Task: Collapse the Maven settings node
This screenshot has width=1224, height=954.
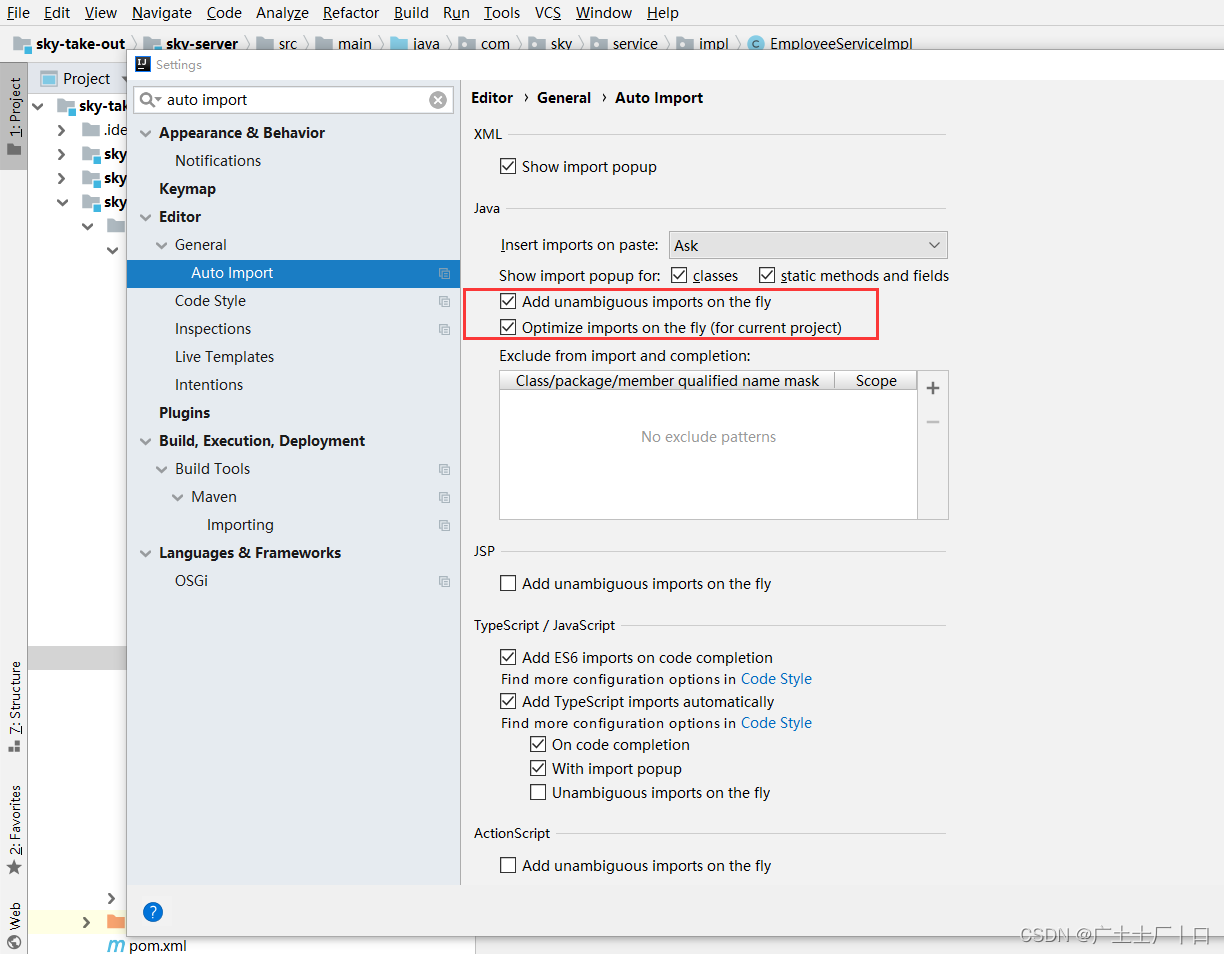Action: (178, 497)
